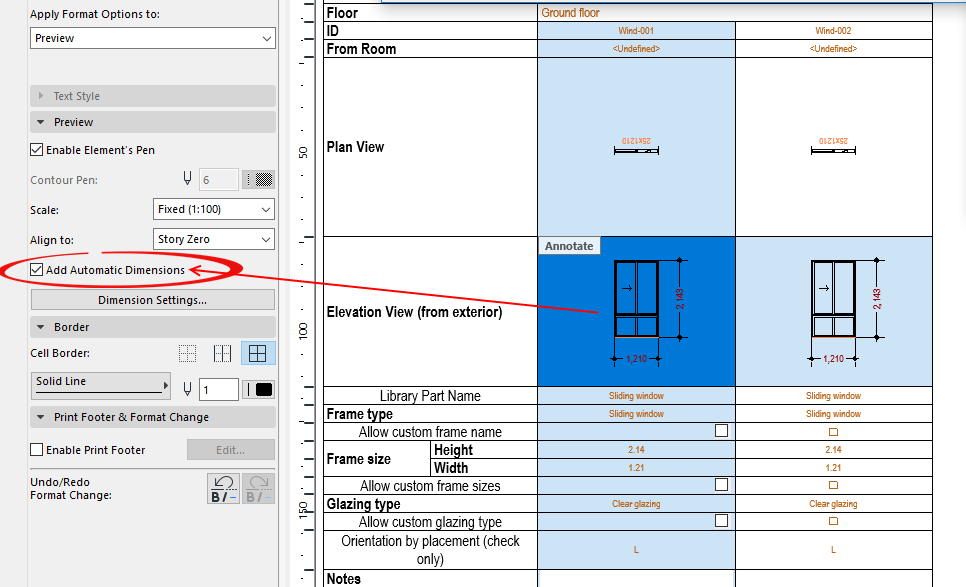Click the Frame size header cell
Image resolution: width=966 pixels, height=587 pixels.
tap(376, 459)
